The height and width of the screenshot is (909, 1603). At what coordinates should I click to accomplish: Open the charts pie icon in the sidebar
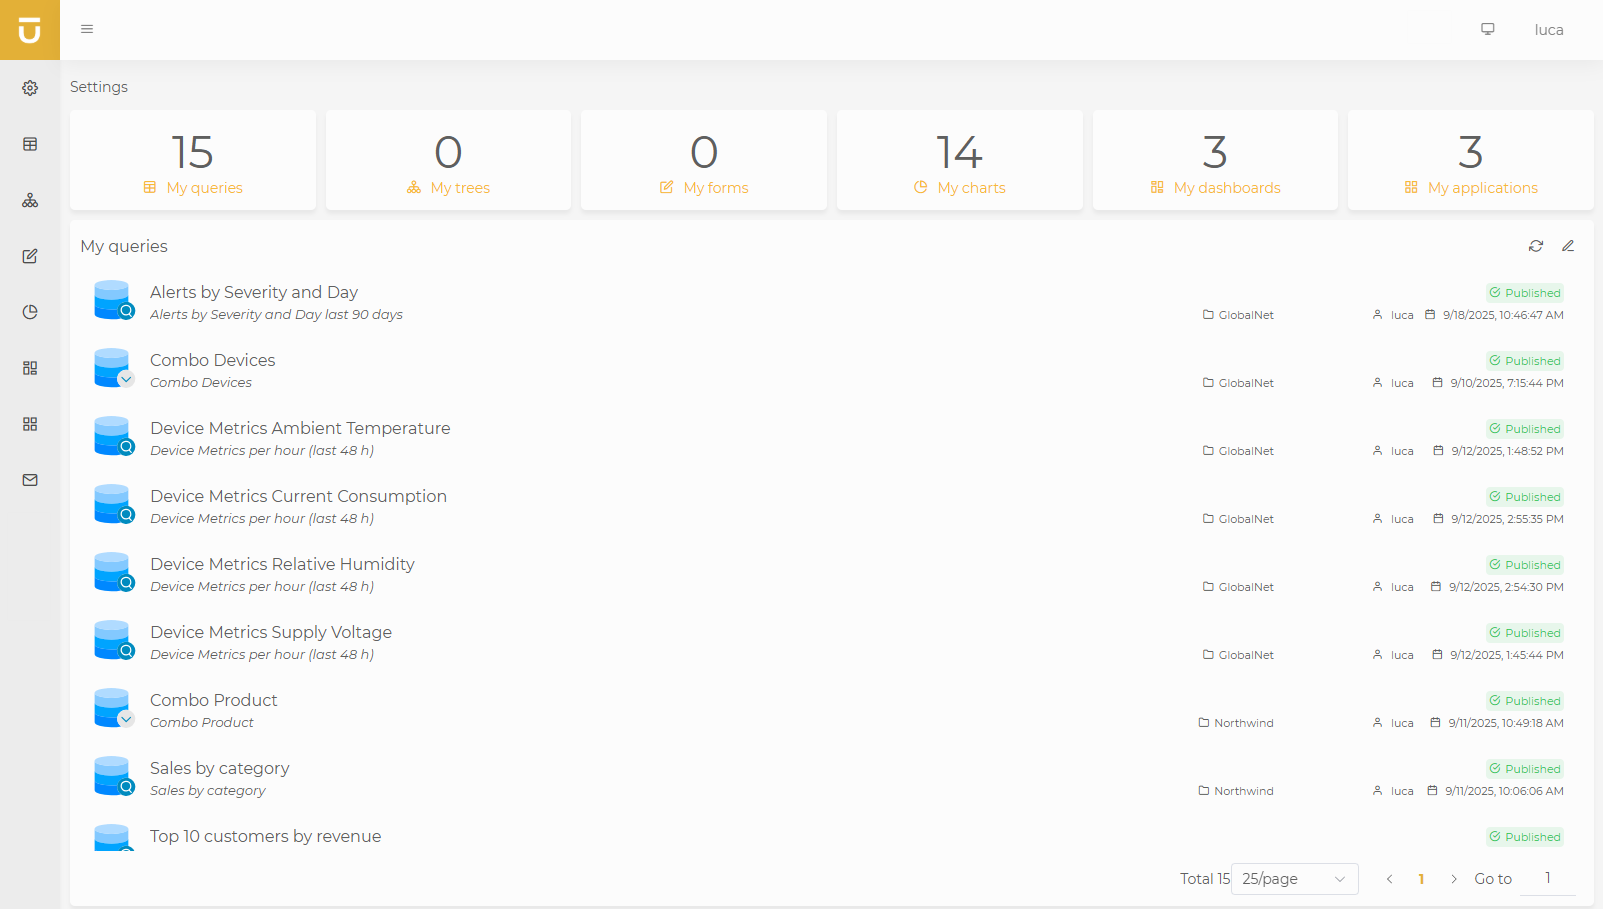pos(29,311)
